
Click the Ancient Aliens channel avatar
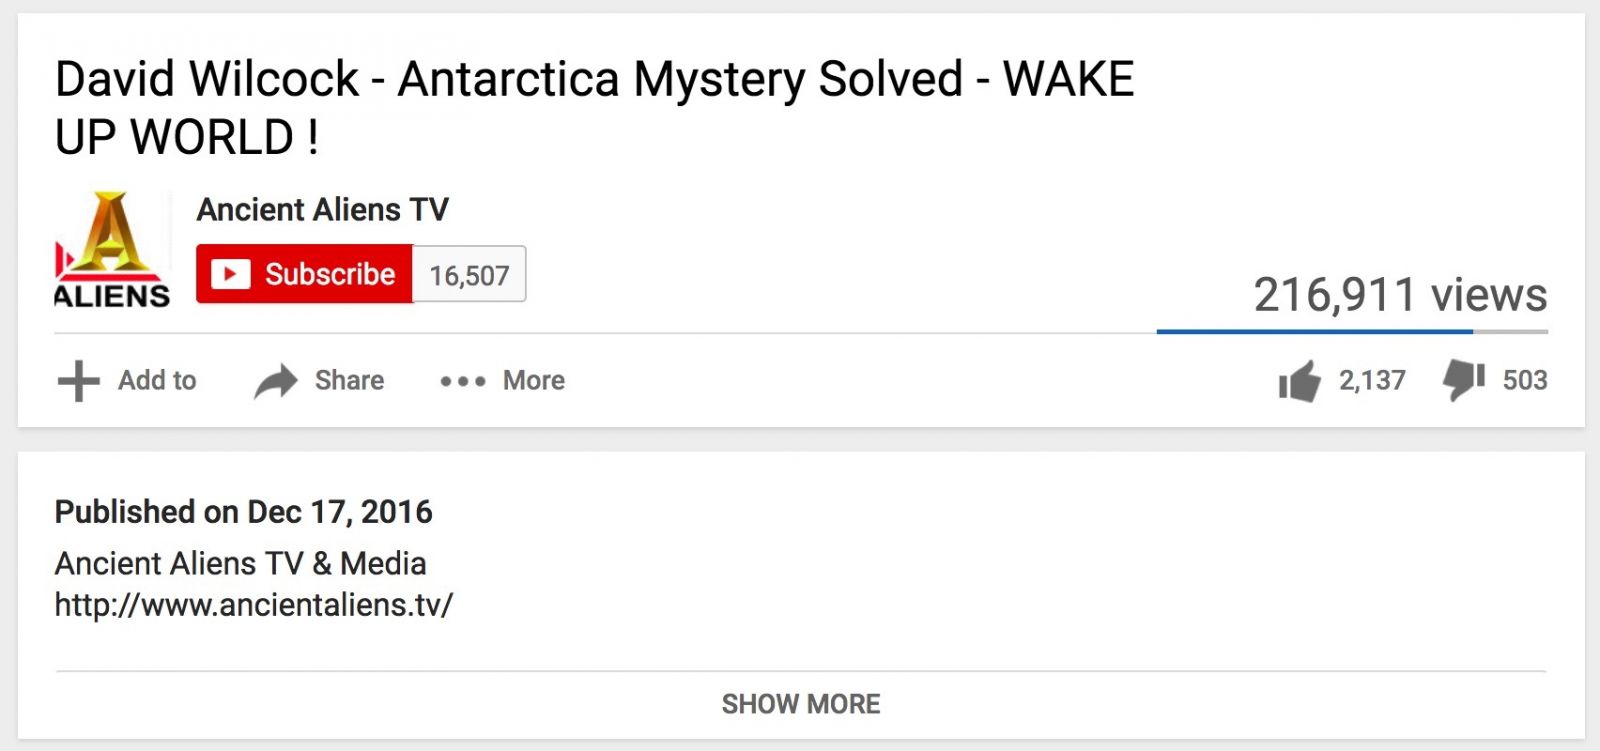112,249
